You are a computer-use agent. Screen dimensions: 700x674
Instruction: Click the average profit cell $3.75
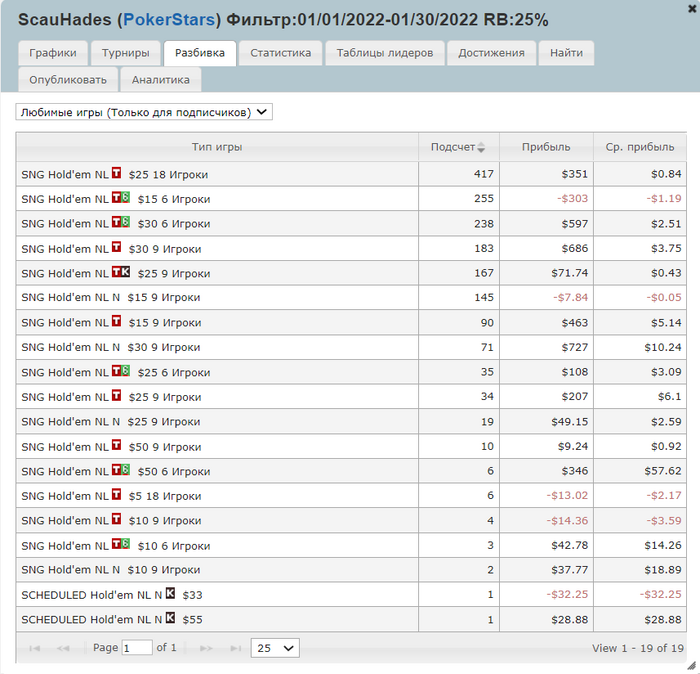pyautogui.click(x=640, y=248)
